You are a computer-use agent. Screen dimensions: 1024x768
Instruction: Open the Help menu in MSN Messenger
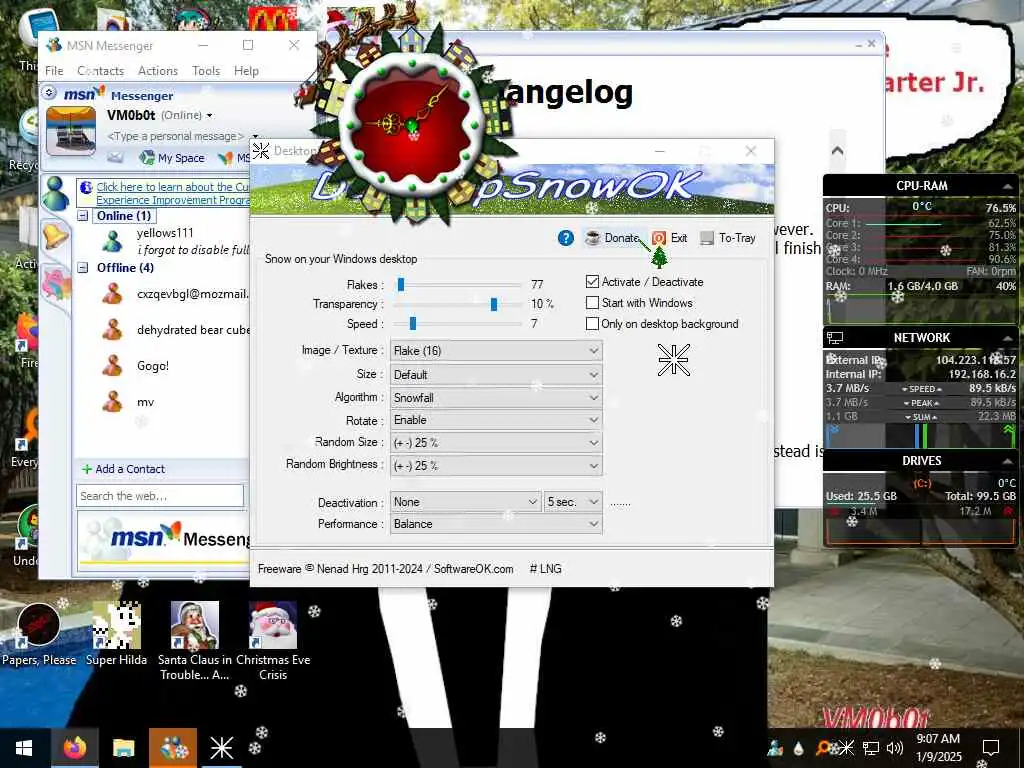(246, 71)
